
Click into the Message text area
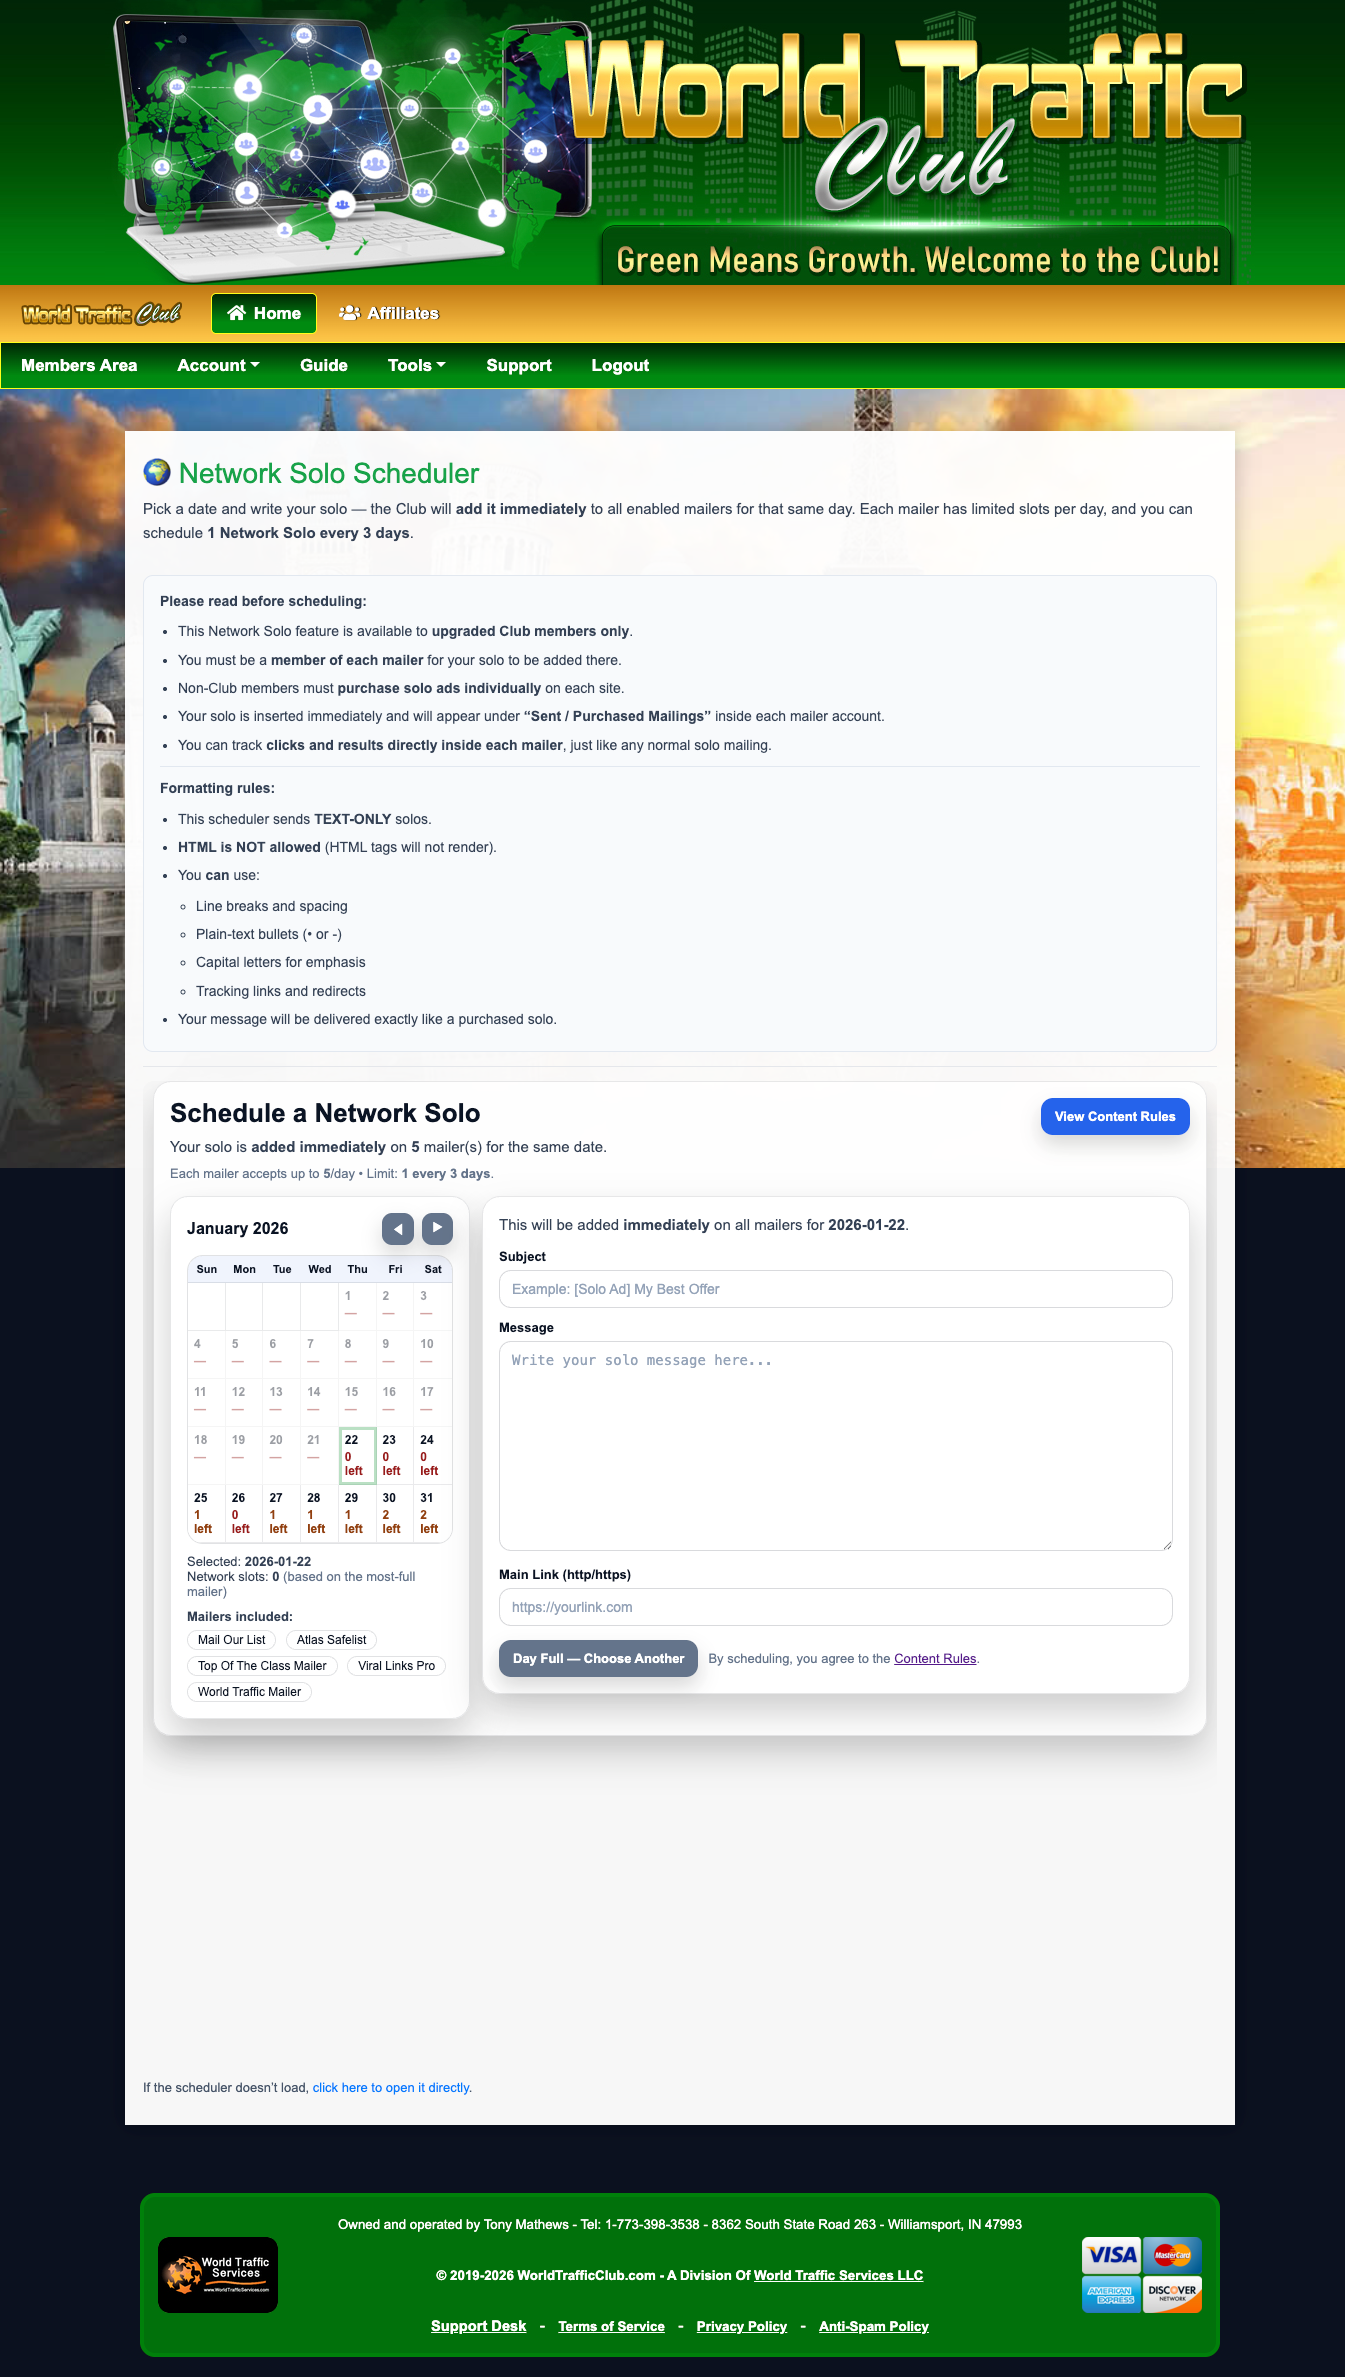[835, 1445]
